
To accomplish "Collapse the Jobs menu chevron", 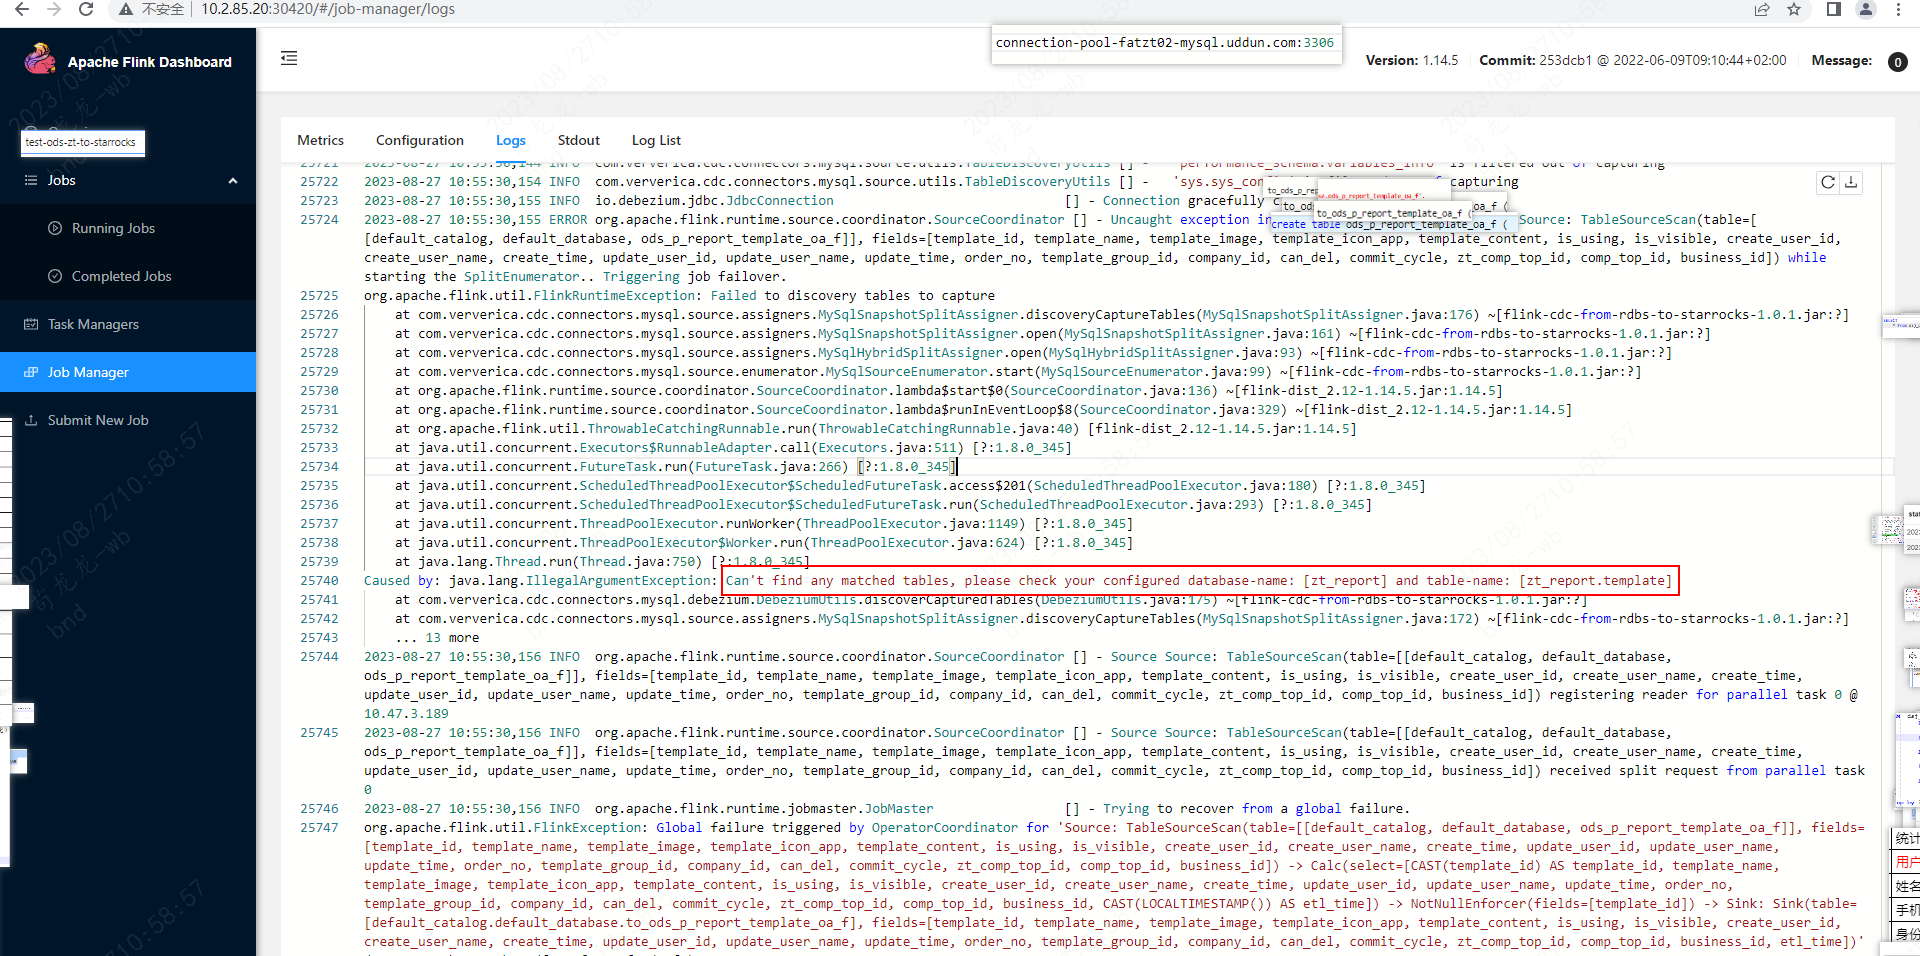I will (x=233, y=181).
